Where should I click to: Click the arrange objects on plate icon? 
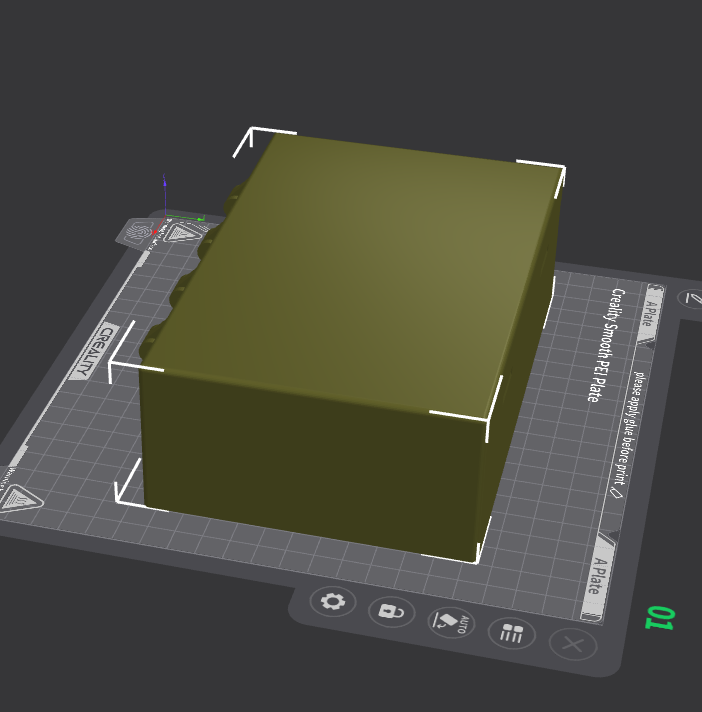511,633
